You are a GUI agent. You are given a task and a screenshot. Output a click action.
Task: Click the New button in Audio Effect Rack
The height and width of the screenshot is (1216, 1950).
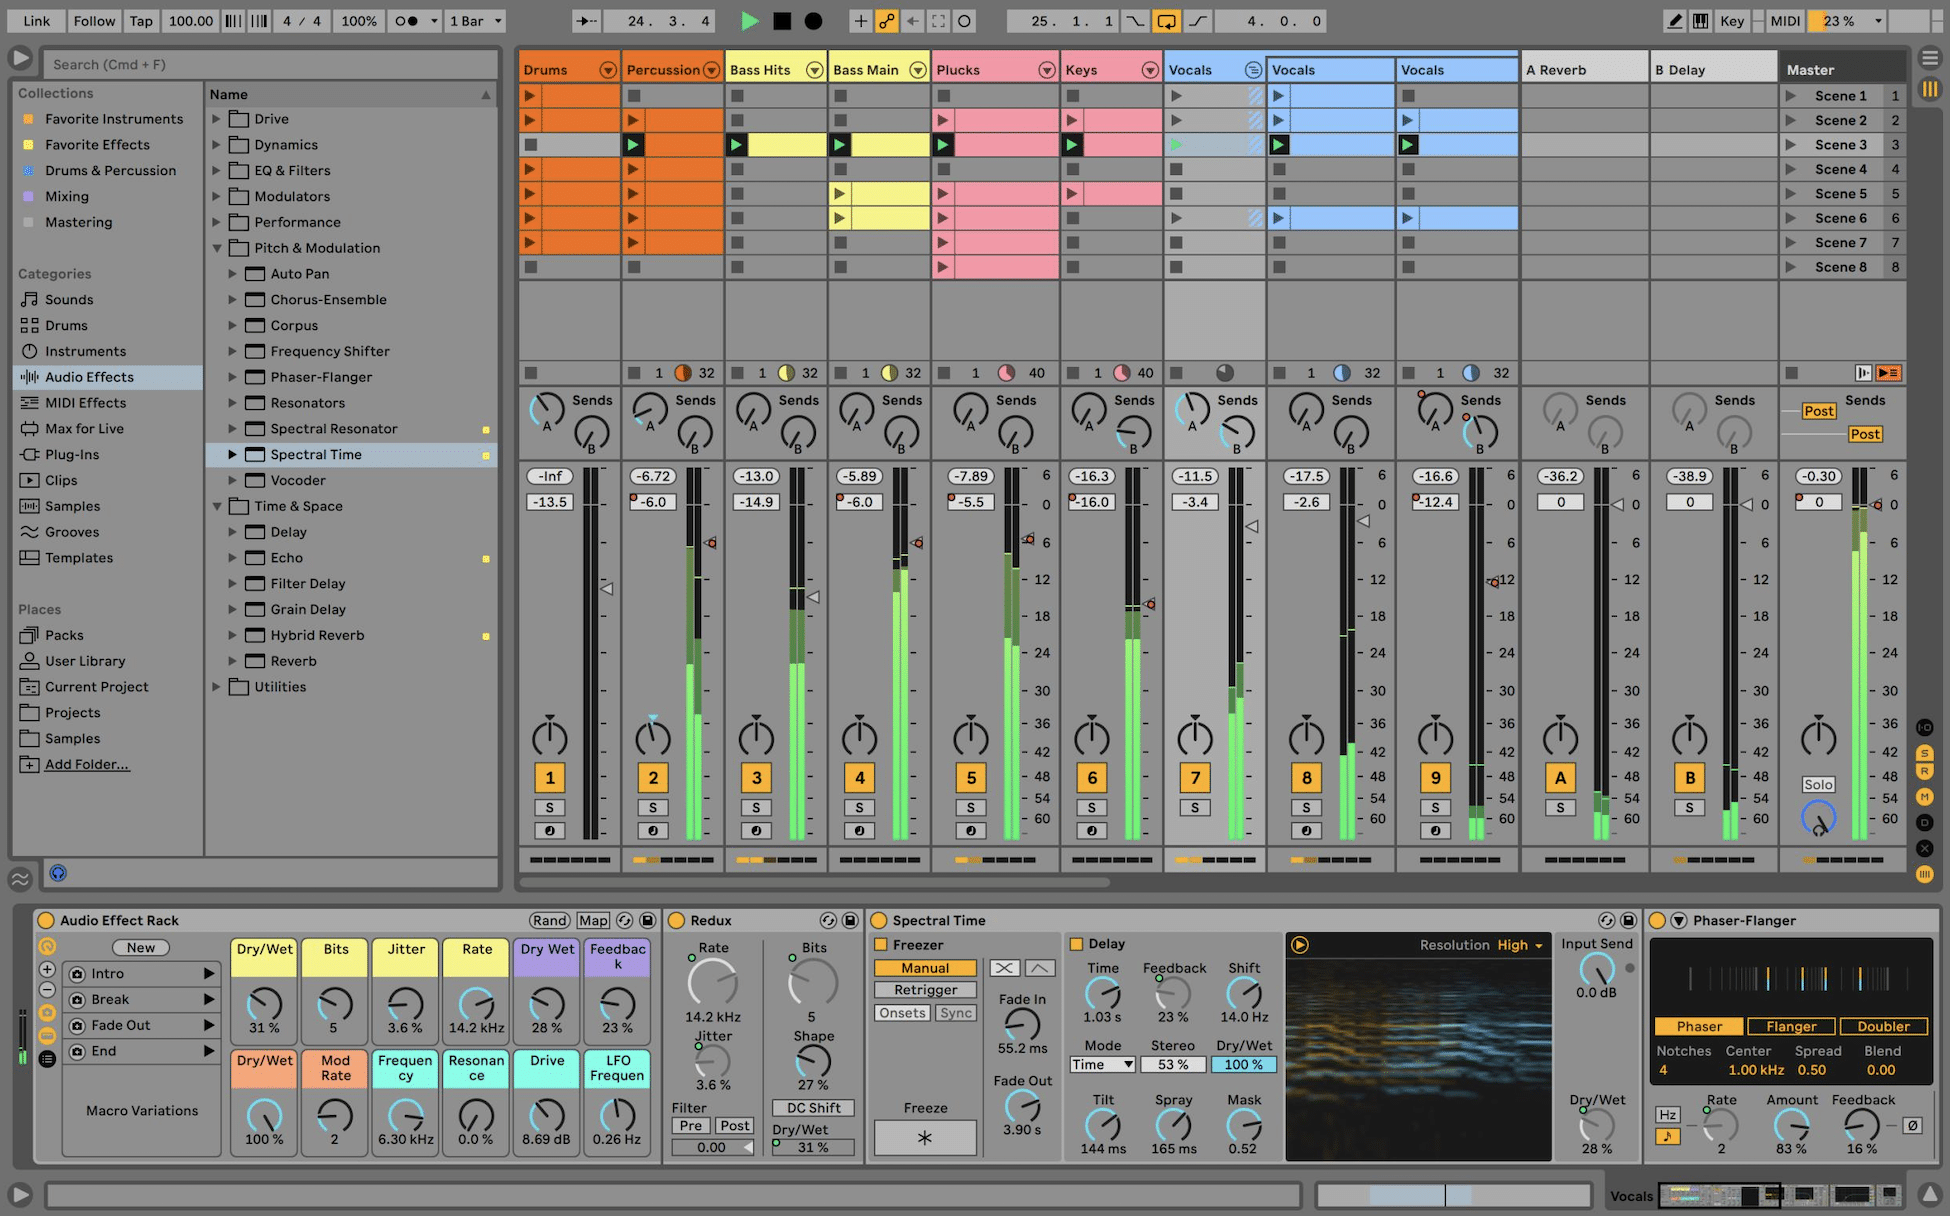139,950
